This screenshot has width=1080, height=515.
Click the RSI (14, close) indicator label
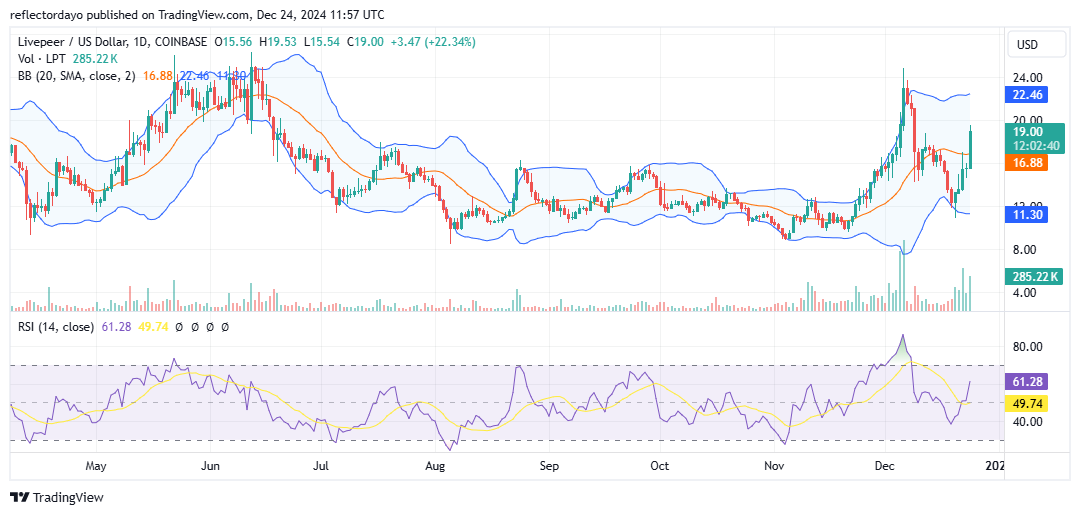click(x=56, y=327)
